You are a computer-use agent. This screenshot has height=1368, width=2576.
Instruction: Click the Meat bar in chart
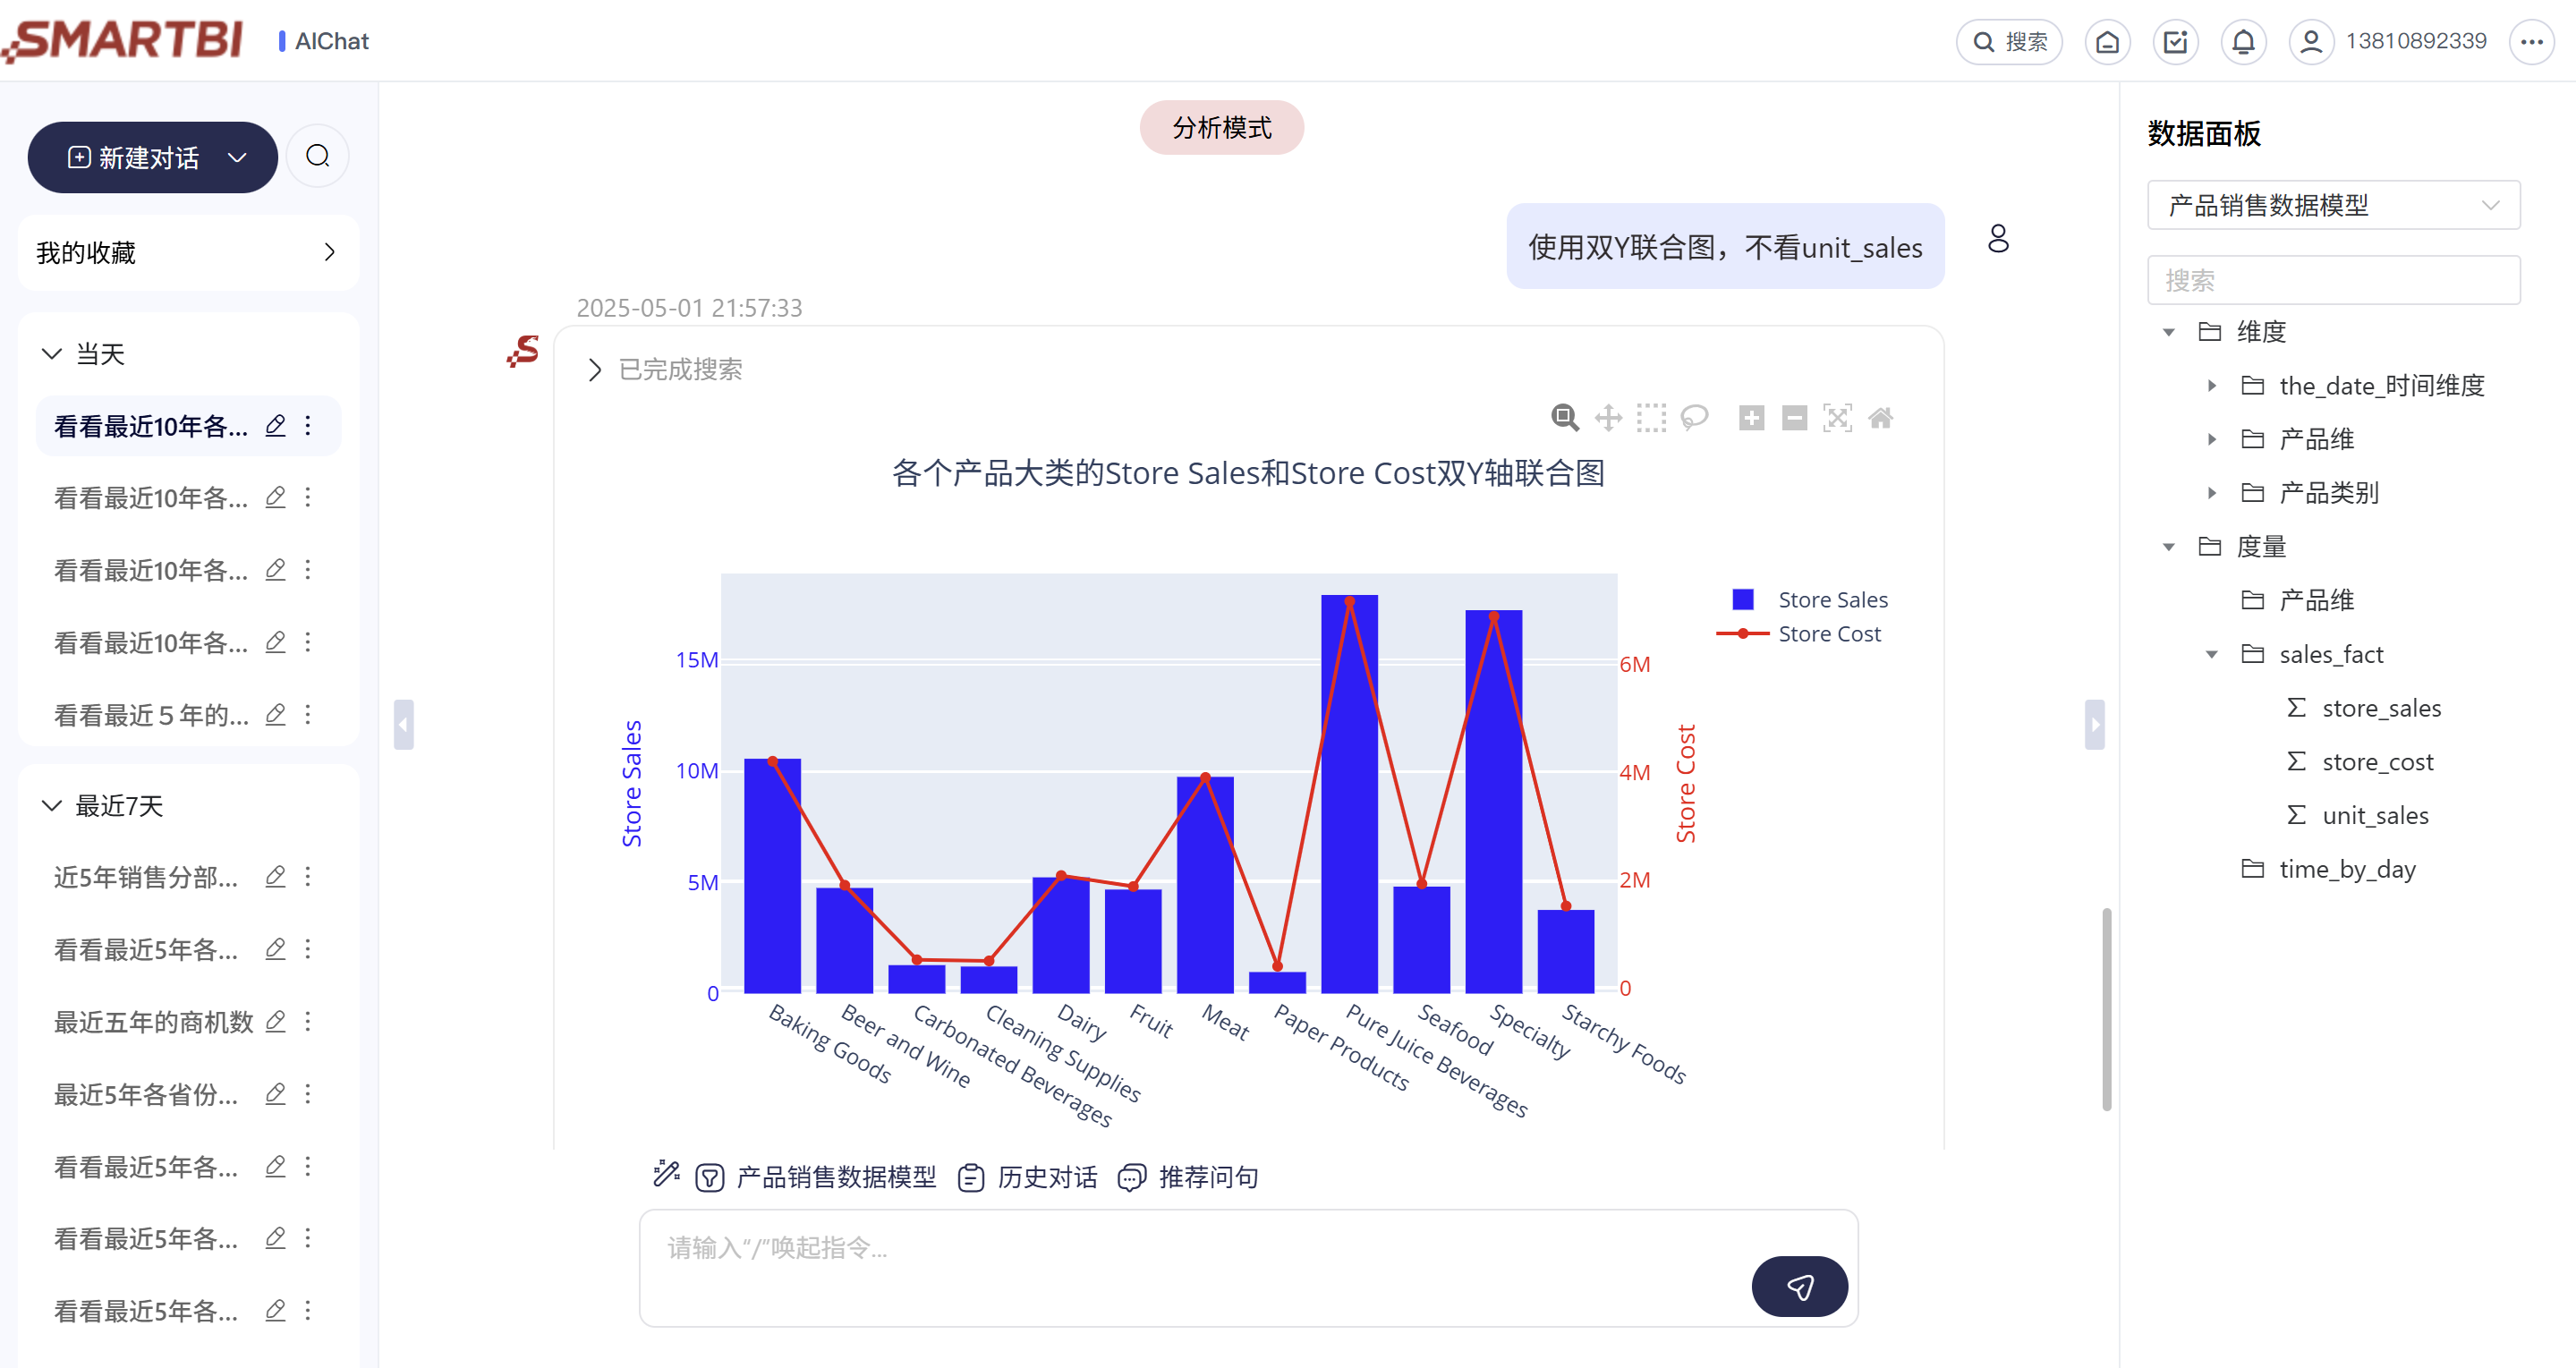coord(1205,885)
